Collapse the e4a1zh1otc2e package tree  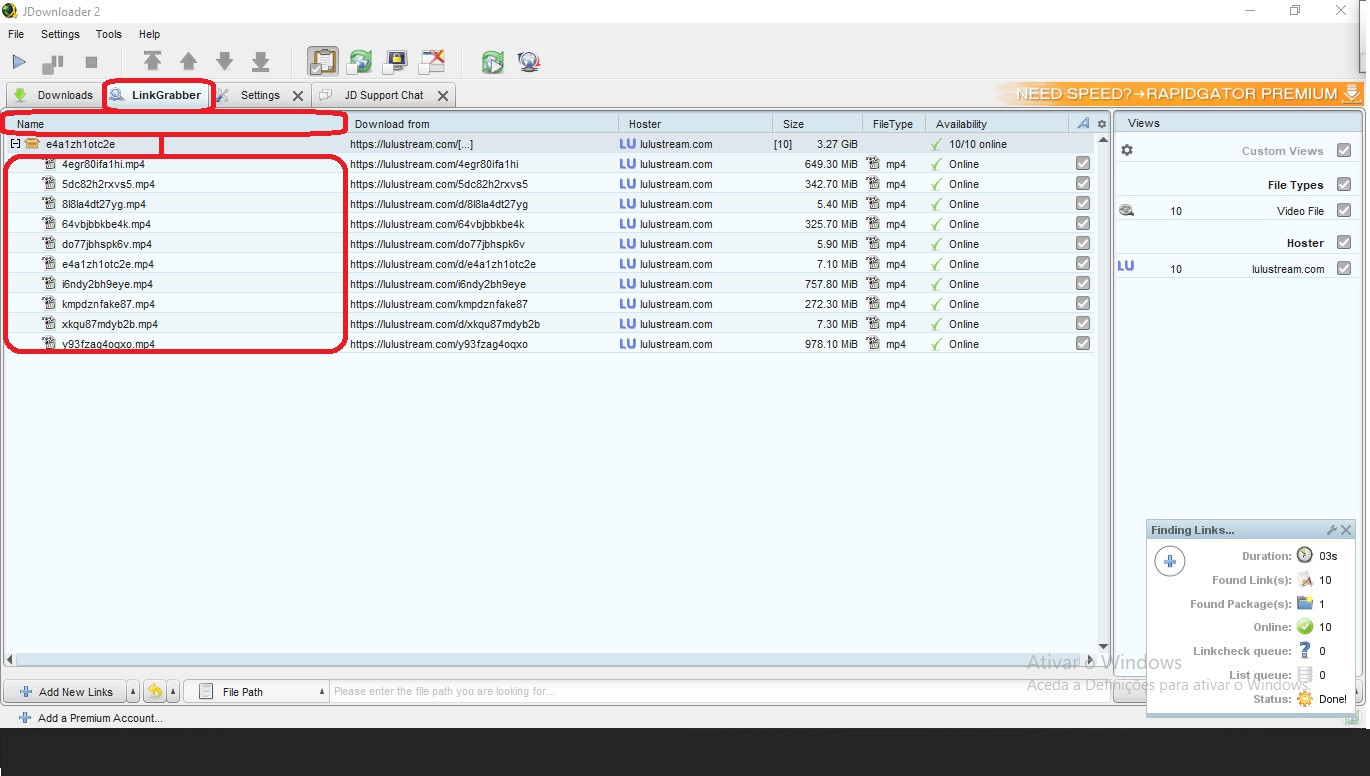click(x=15, y=144)
